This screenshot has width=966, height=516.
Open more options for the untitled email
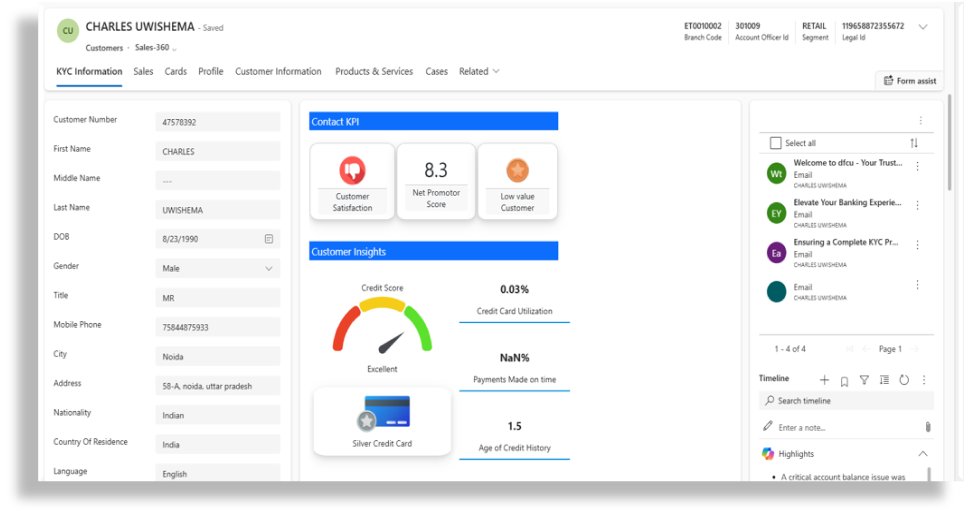coord(917,285)
